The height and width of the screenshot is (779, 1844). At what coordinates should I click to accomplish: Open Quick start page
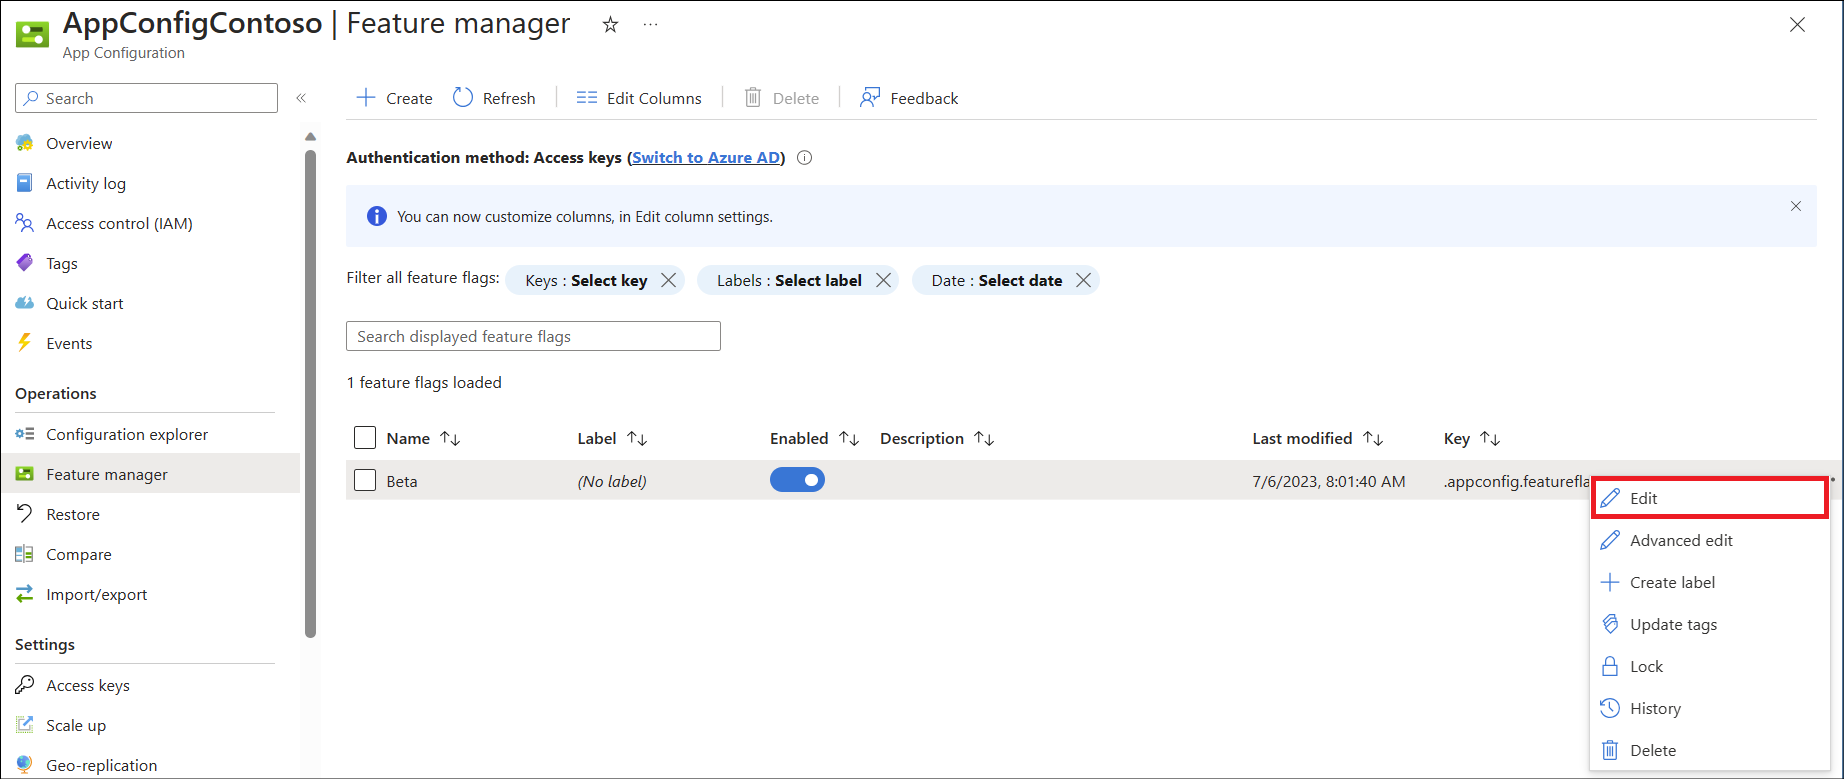[x=85, y=303]
